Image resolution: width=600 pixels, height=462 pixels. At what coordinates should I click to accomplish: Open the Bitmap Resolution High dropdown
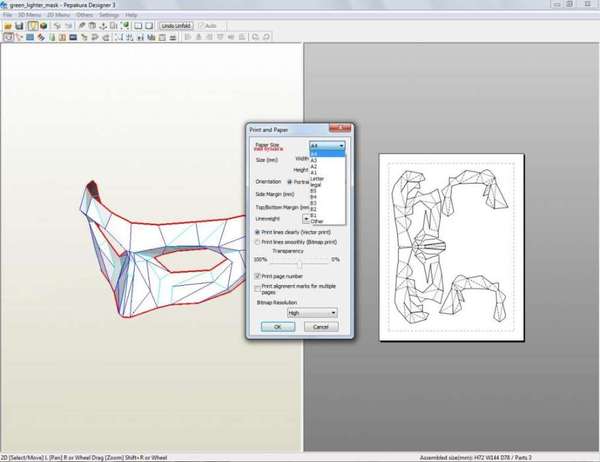click(312, 313)
